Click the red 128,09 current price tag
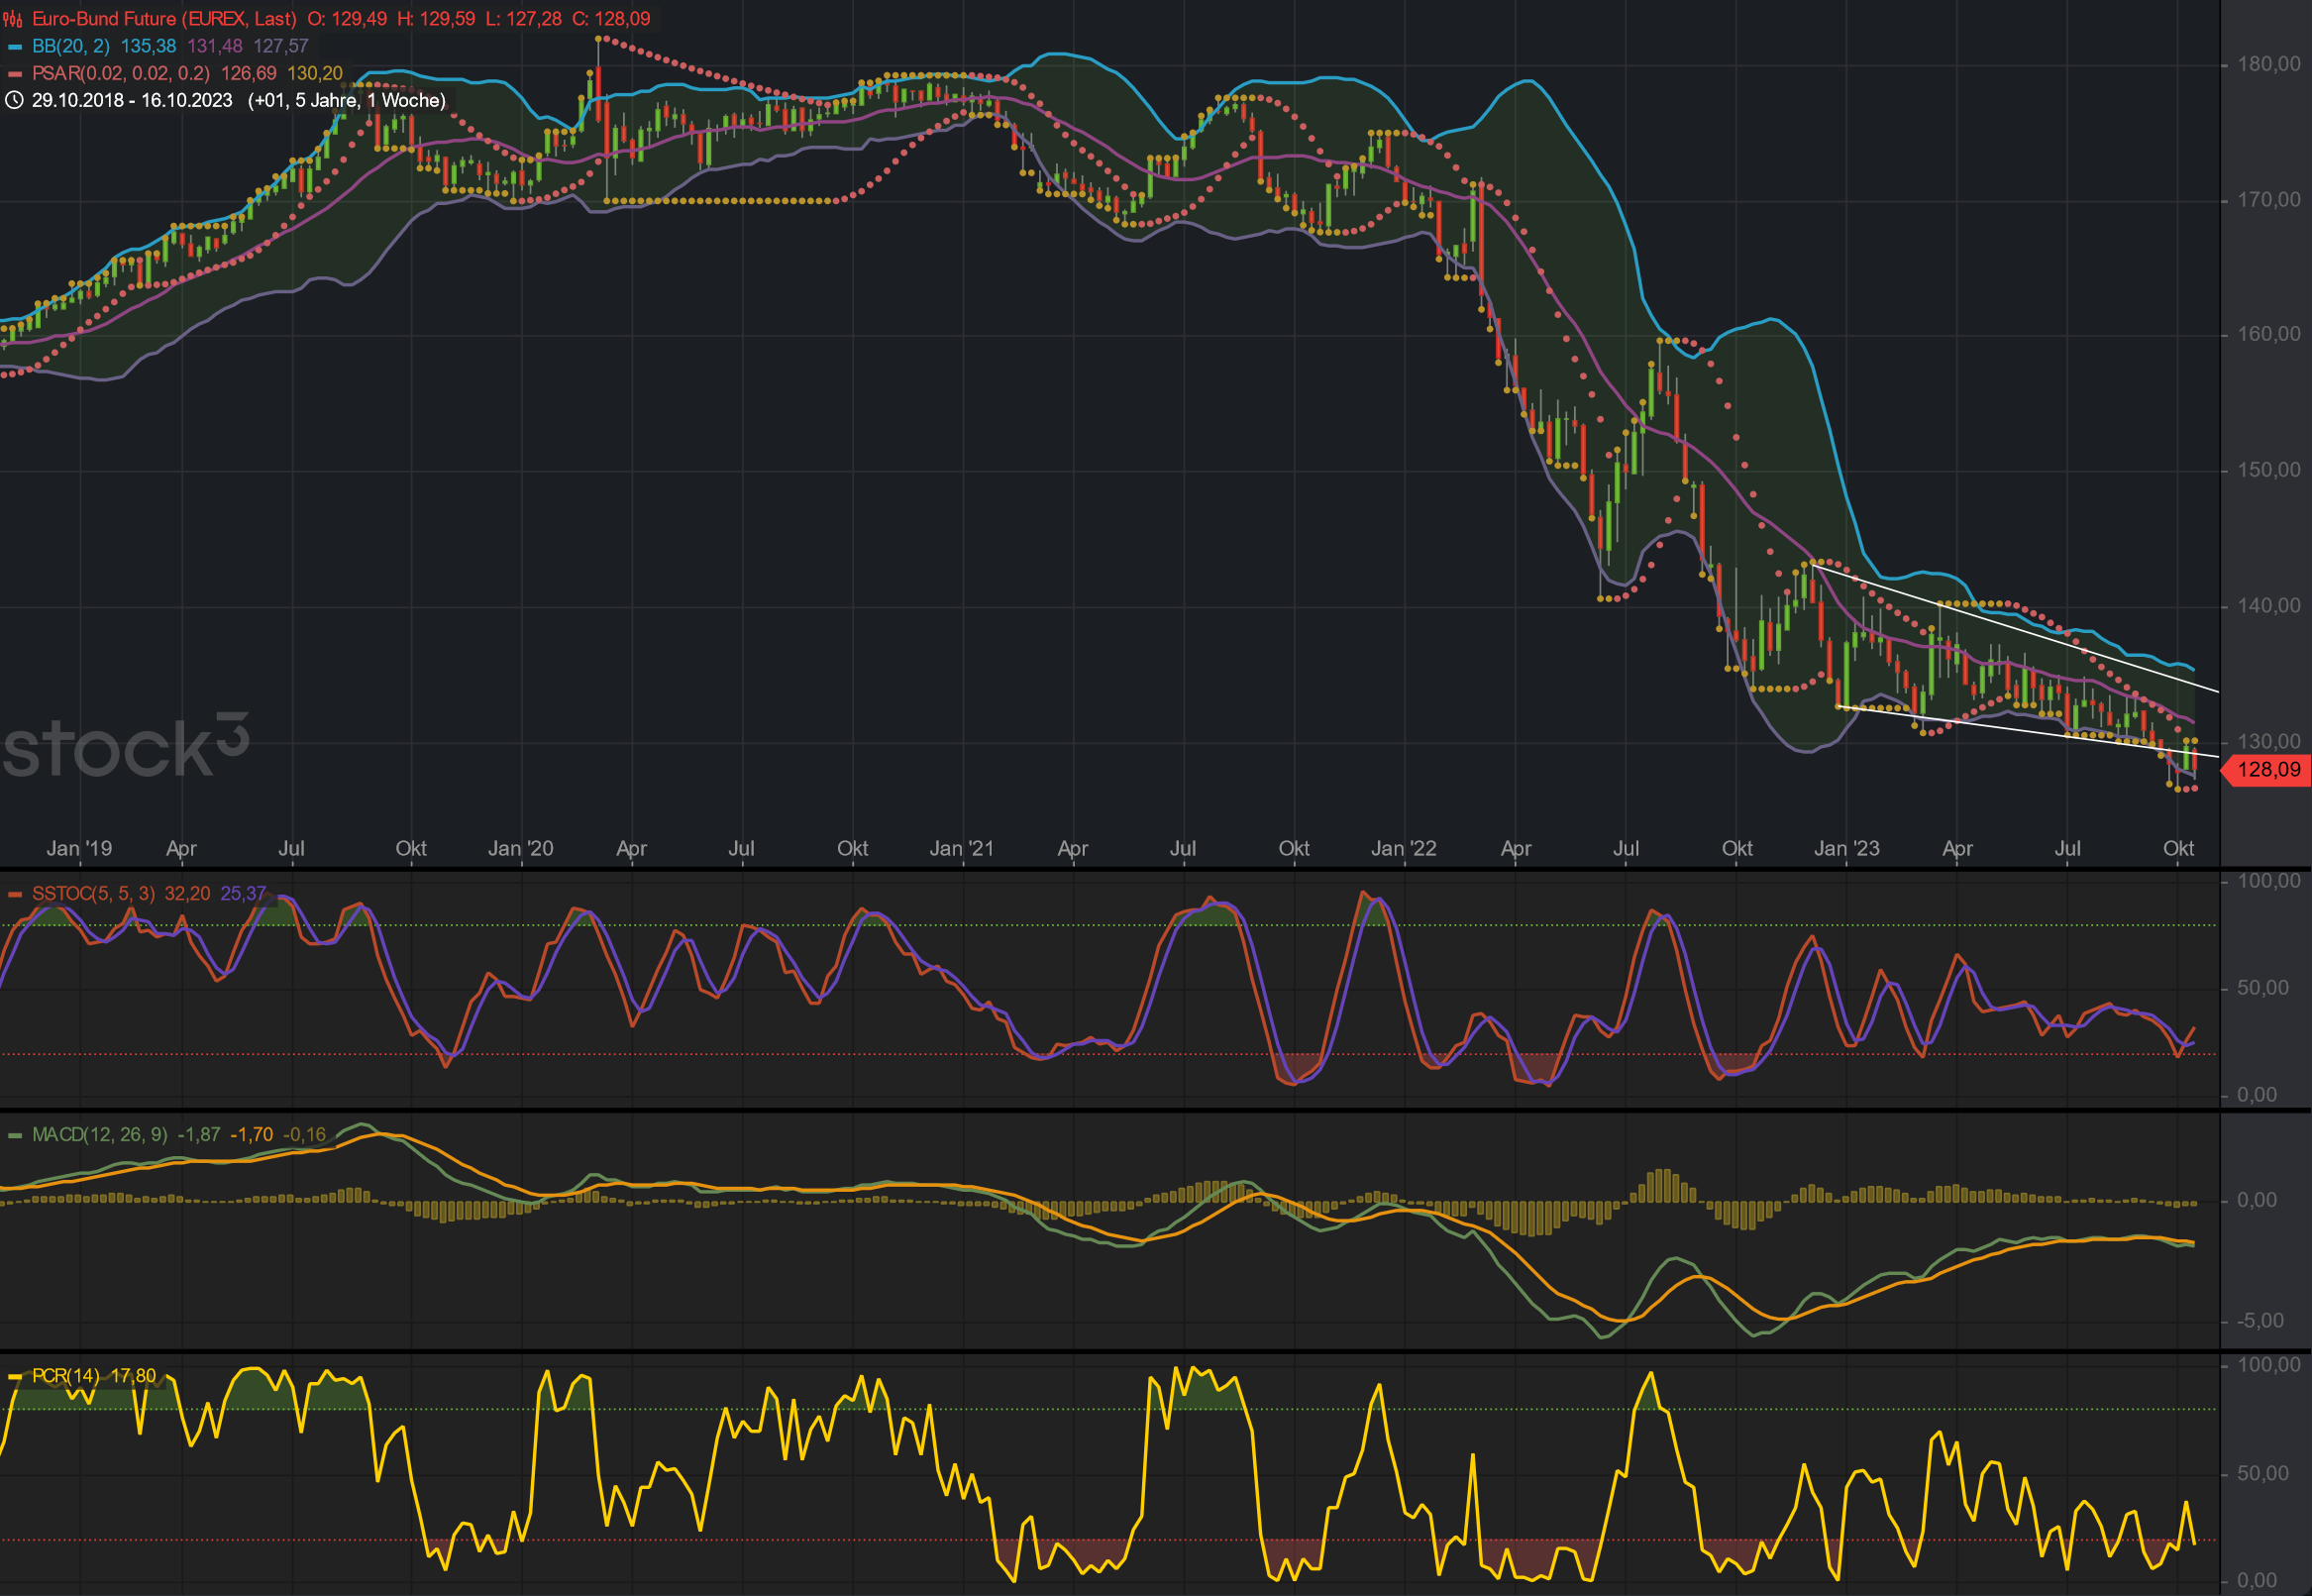Image resolution: width=2312 pixels, height=1596 pixels. (2268, 770)
